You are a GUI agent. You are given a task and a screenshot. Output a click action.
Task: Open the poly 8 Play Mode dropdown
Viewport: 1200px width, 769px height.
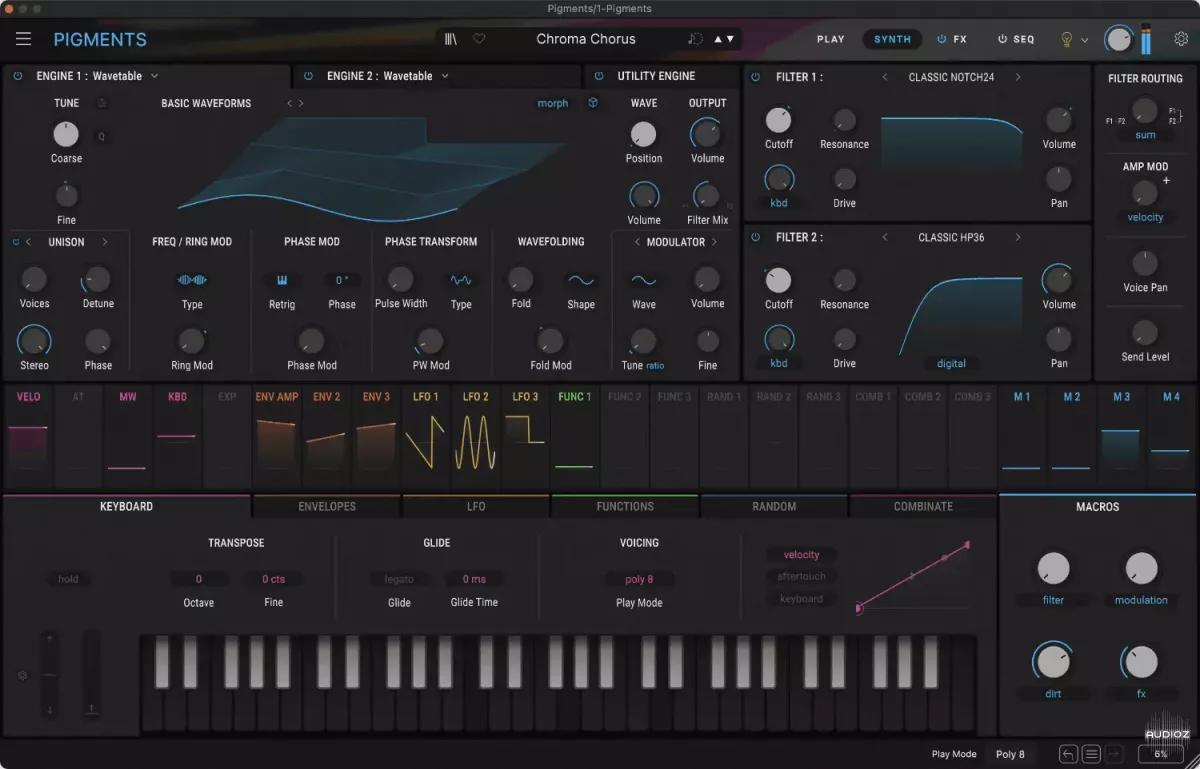coord(639,579)
